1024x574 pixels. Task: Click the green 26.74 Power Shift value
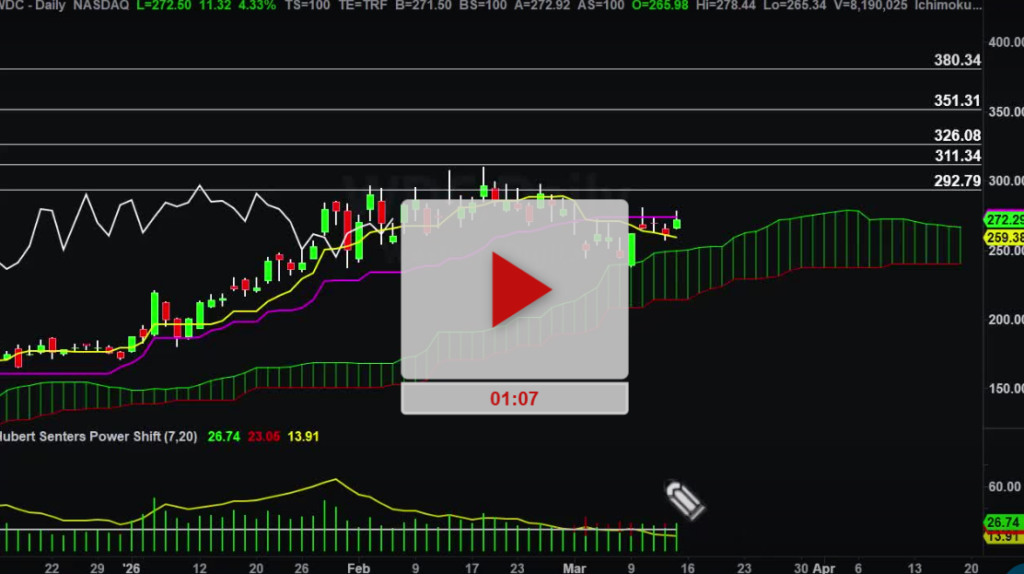click(223, 436)
